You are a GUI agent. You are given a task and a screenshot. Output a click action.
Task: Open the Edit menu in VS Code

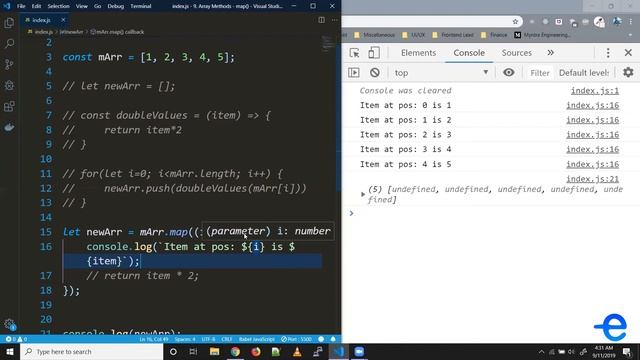[36, 6]
